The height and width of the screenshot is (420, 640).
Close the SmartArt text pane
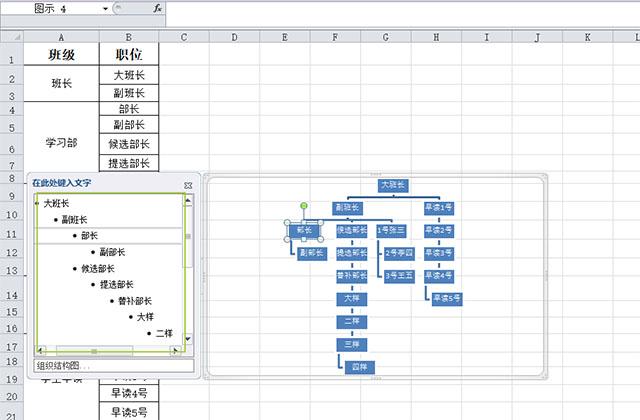click(188, 185)
